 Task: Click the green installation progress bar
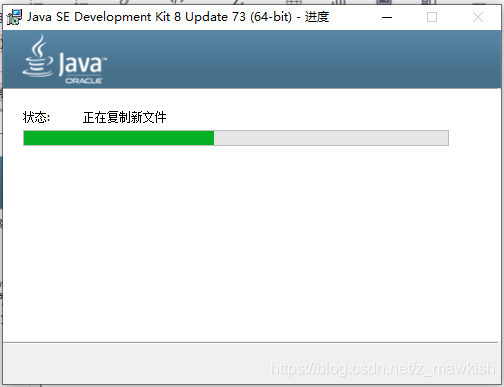coord(236,138)
